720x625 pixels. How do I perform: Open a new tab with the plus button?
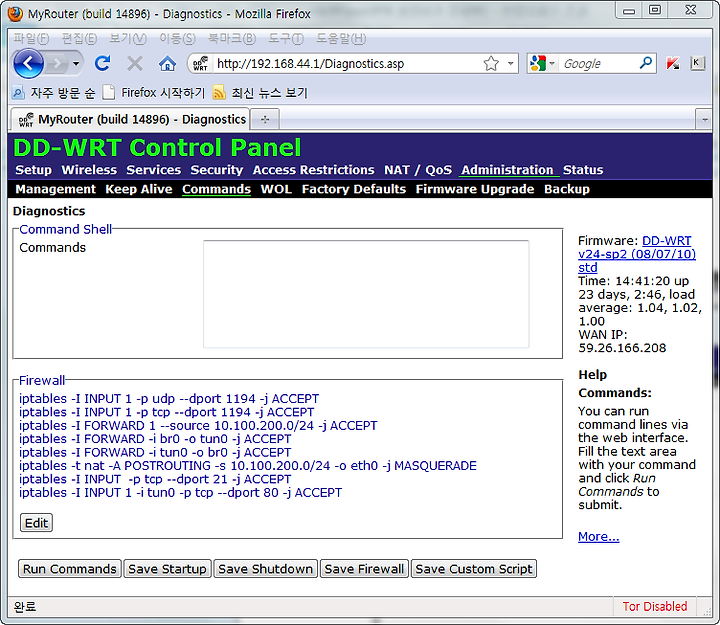[x=265, y=119]
